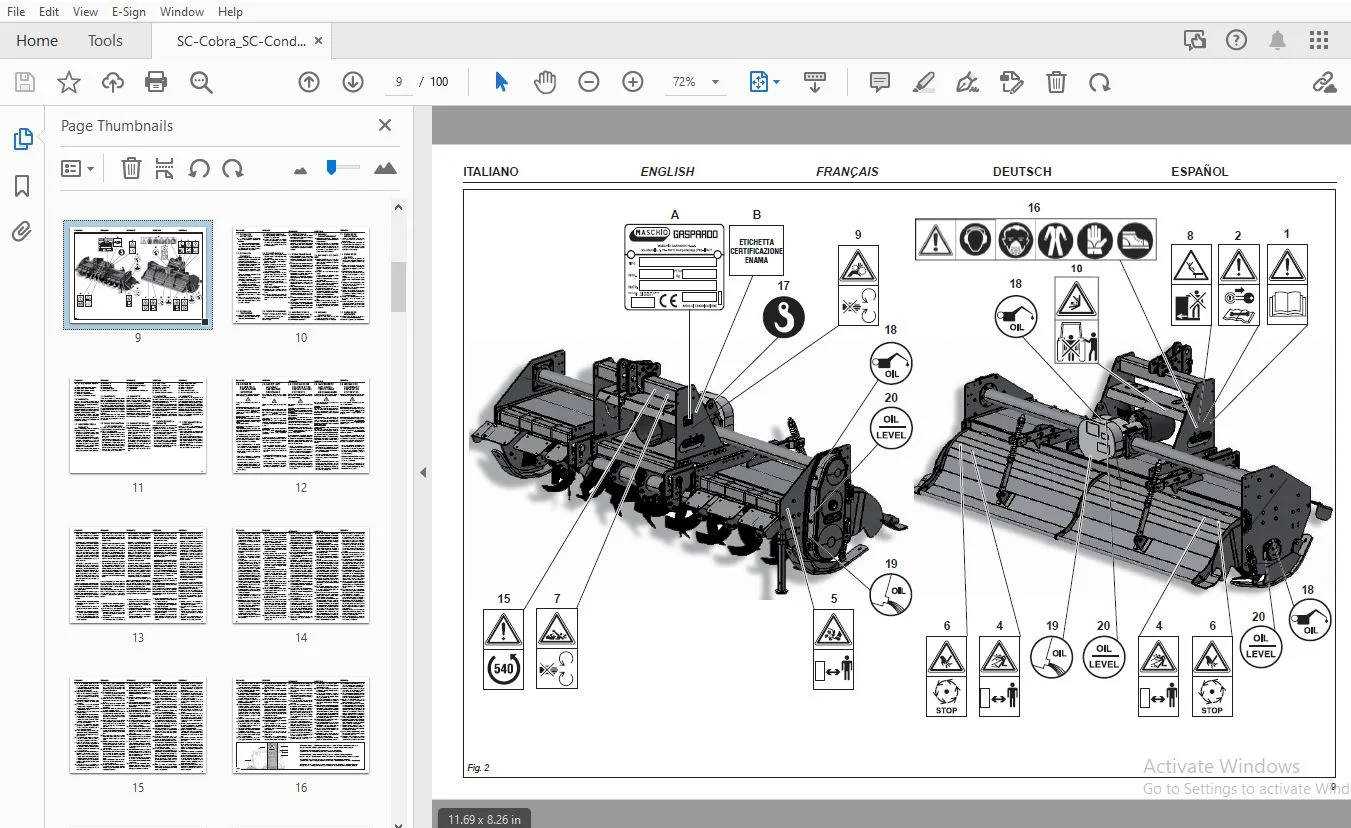
Task: Expand the 72% zoom level dropdown
Action: tap(715, 82)
